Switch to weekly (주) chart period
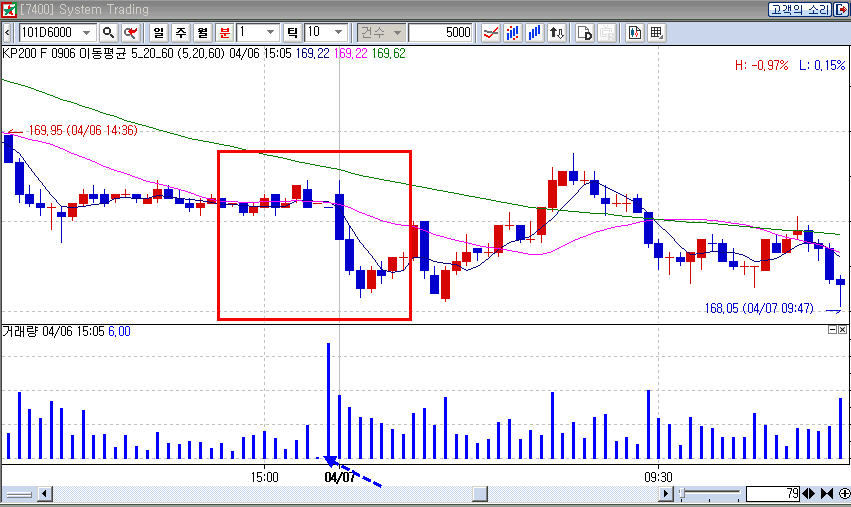The image size is (851, 507). pos(180,33)
